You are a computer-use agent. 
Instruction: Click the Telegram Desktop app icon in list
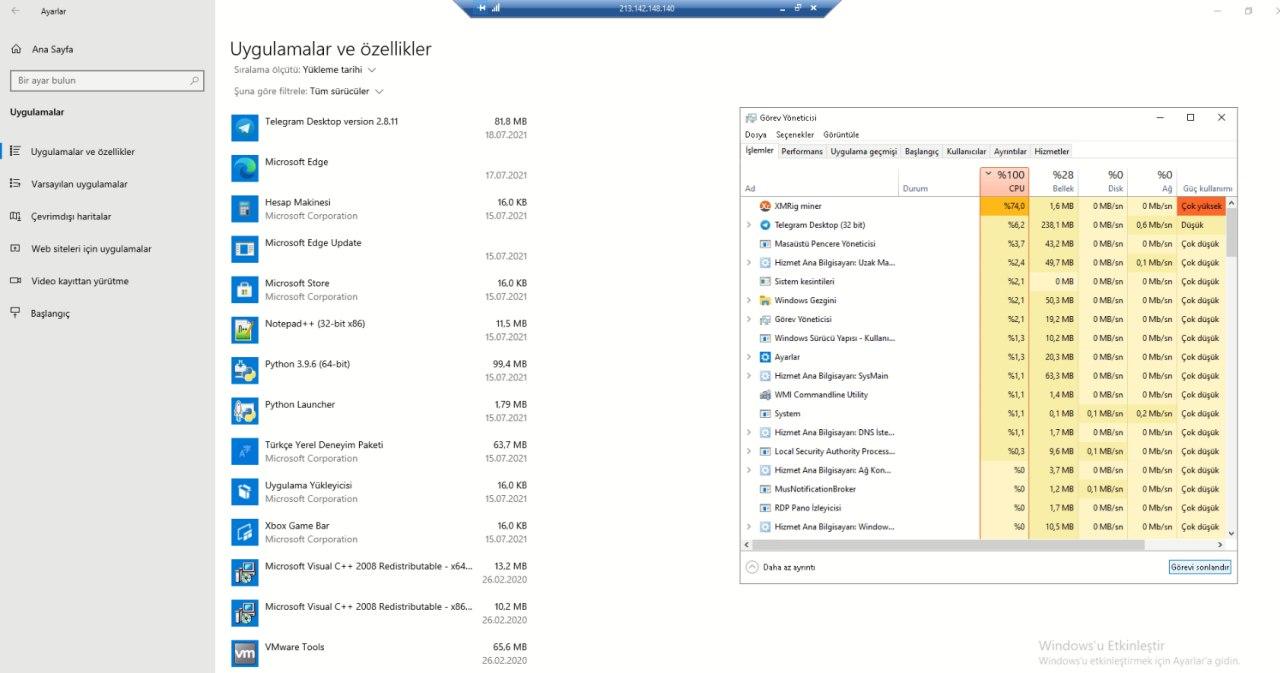pyautogui.click(x=245, y=128)
